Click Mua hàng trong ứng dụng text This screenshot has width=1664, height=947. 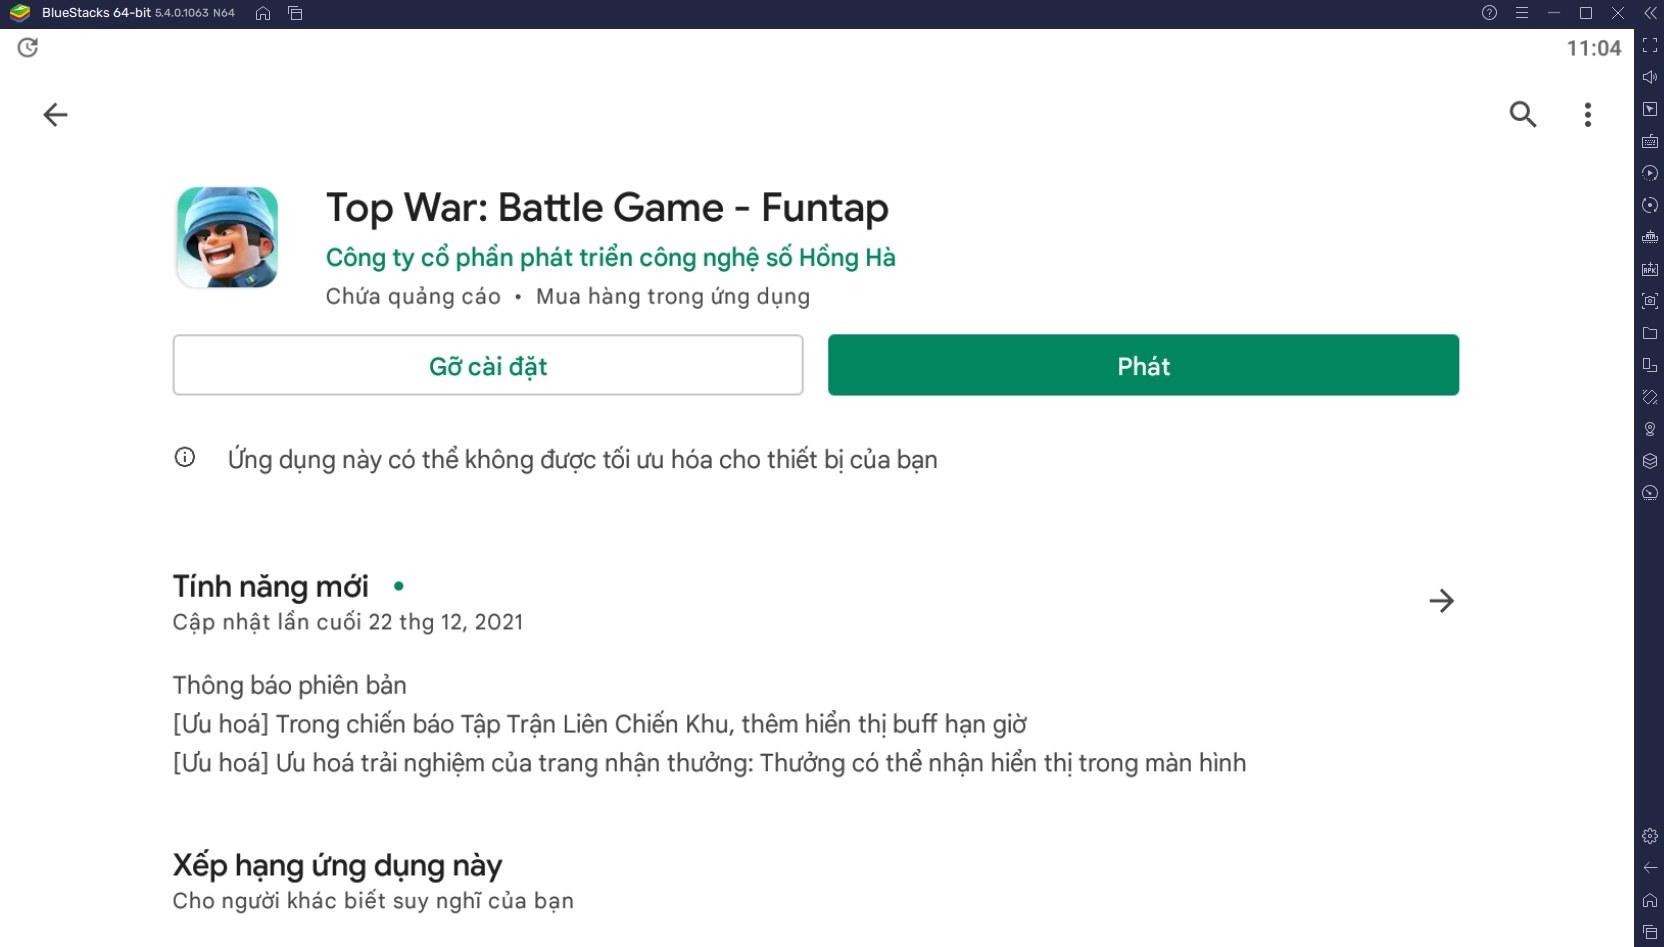[x=673, y=296]
